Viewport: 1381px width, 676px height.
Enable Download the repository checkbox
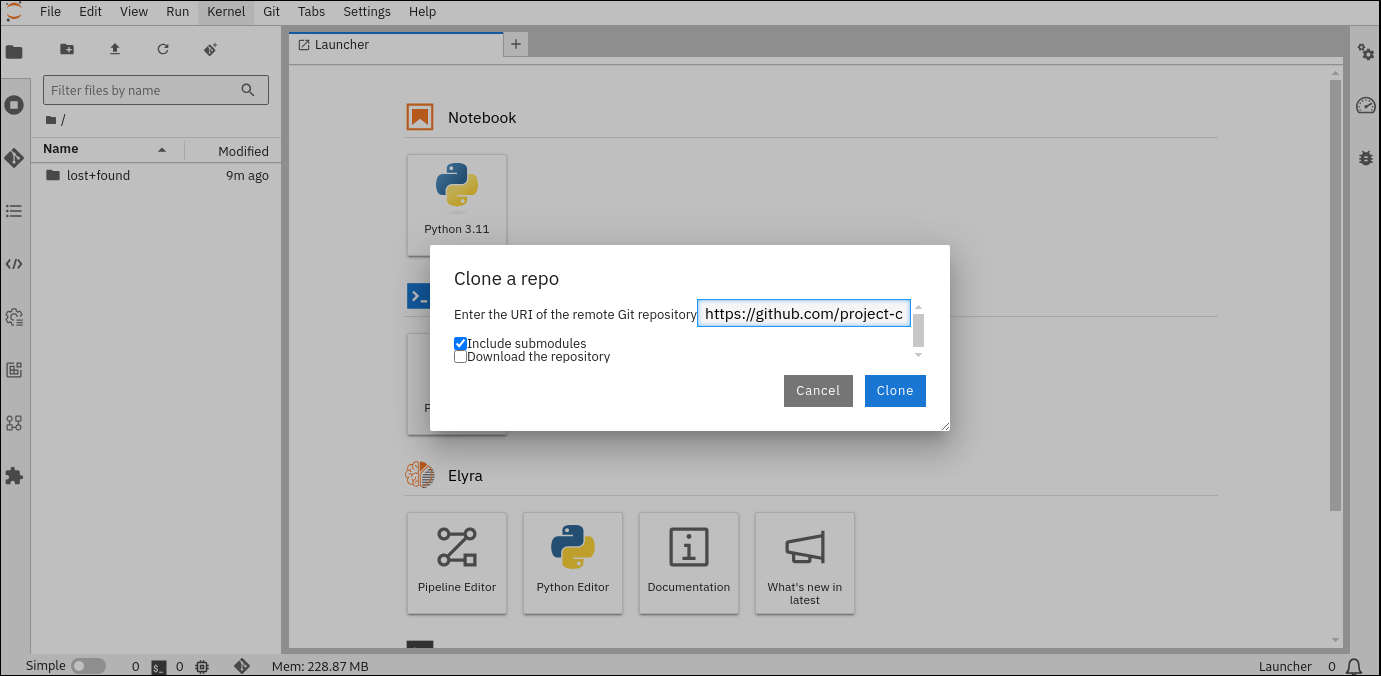461,357
